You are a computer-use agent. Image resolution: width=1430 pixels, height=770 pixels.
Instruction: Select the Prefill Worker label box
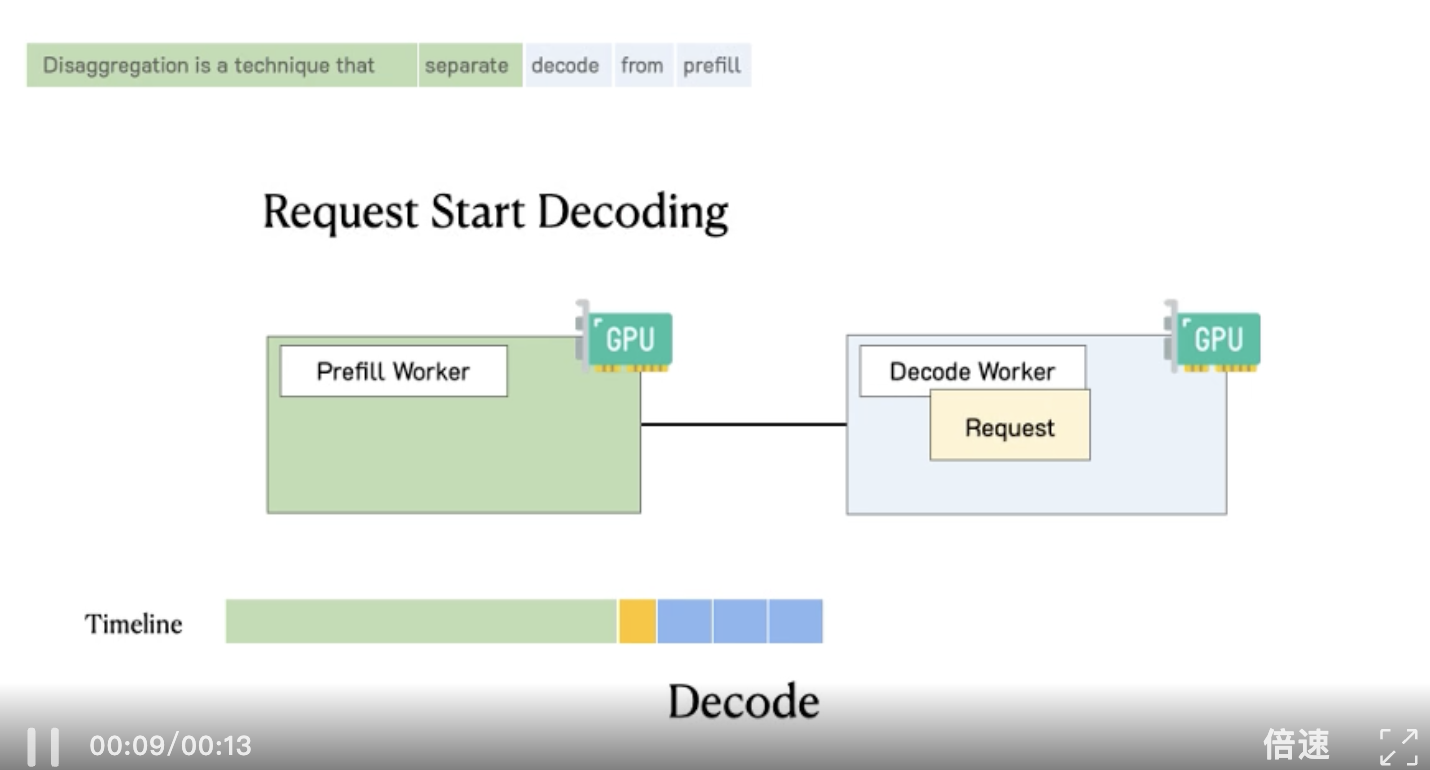(x=393, y=372)
